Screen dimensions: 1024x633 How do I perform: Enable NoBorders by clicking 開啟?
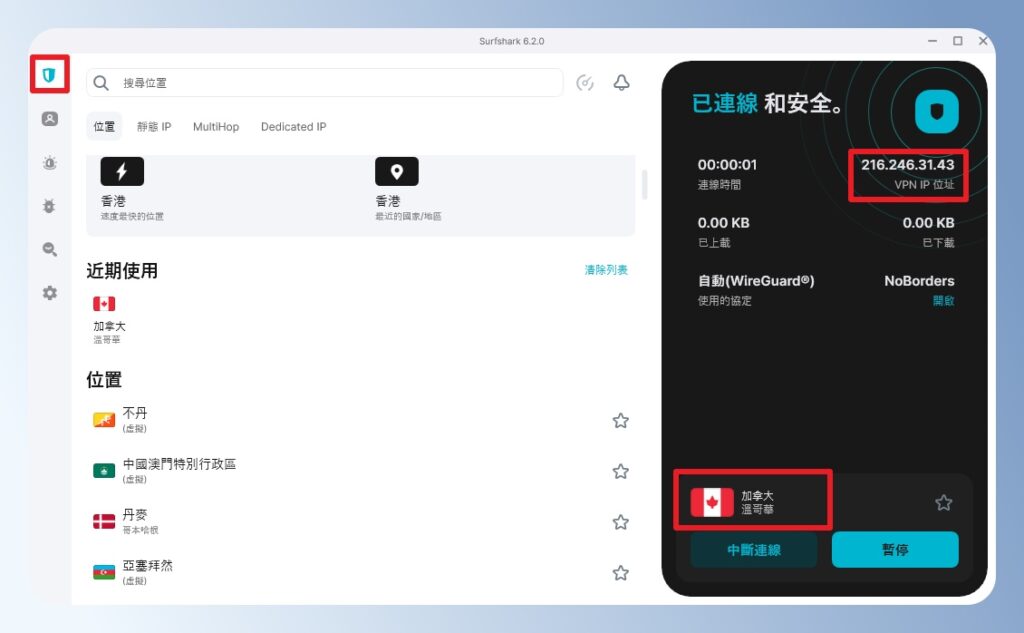[944, 300]
